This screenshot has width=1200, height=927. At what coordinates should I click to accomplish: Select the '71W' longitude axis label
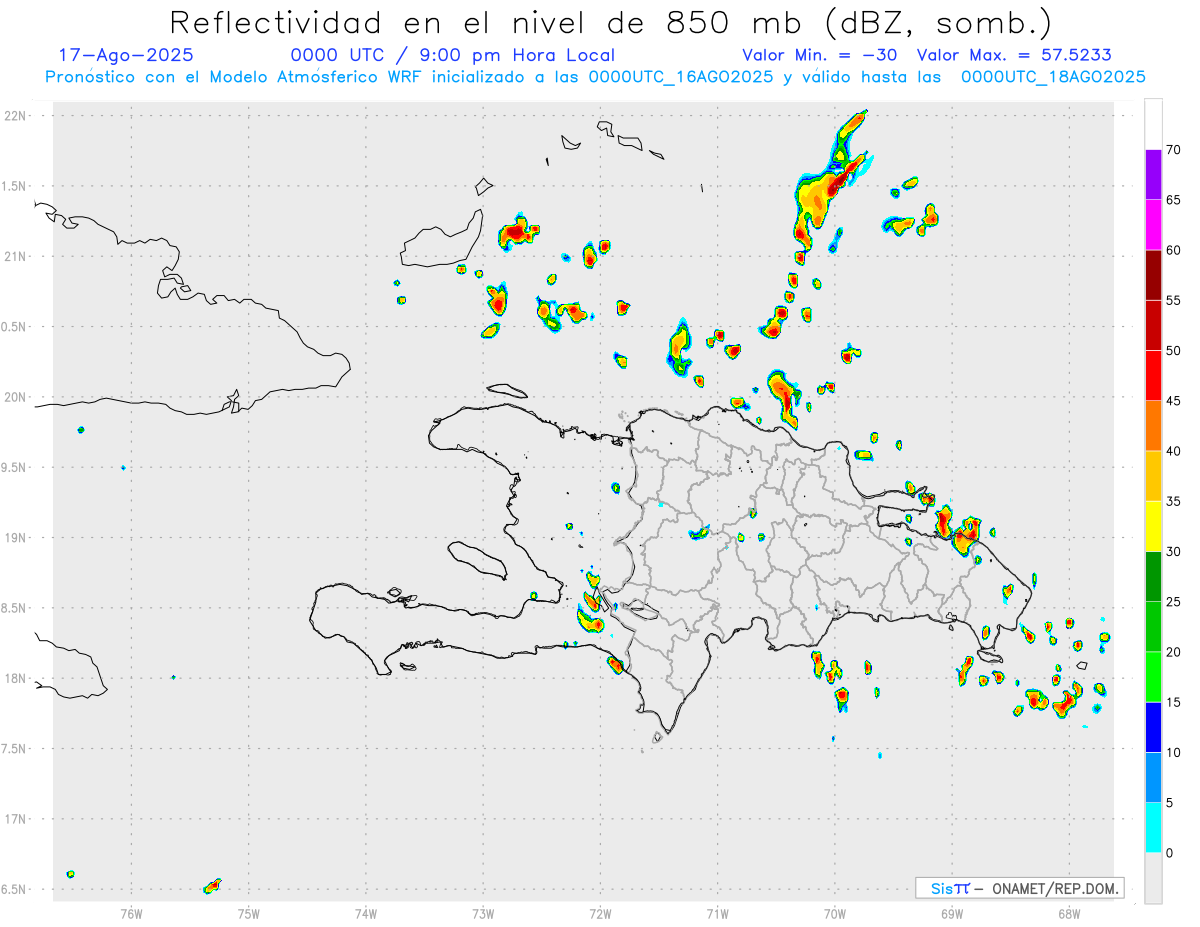coord(717,914)
